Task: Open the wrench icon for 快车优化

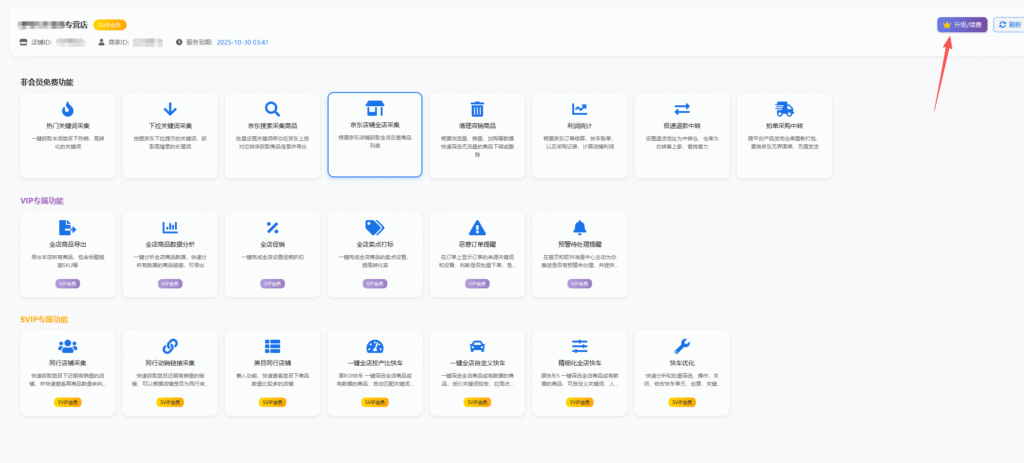Action: pos(682,346)
